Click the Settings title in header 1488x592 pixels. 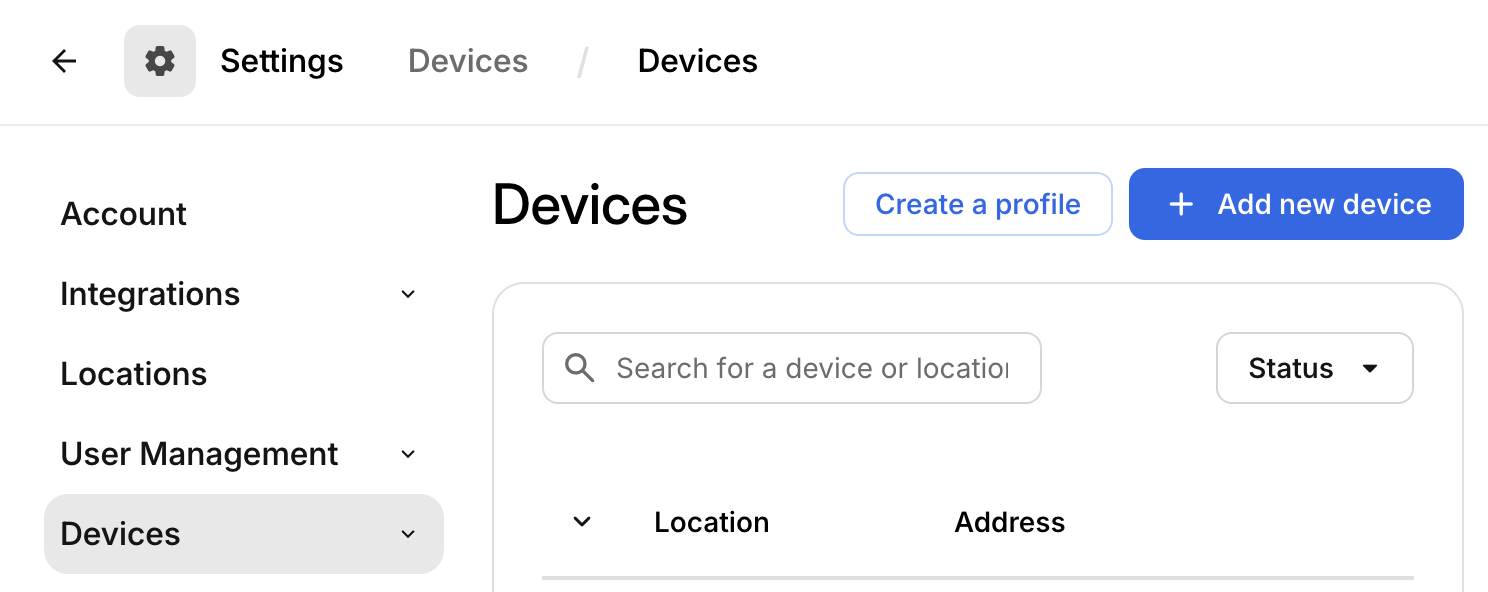[282, 61]
